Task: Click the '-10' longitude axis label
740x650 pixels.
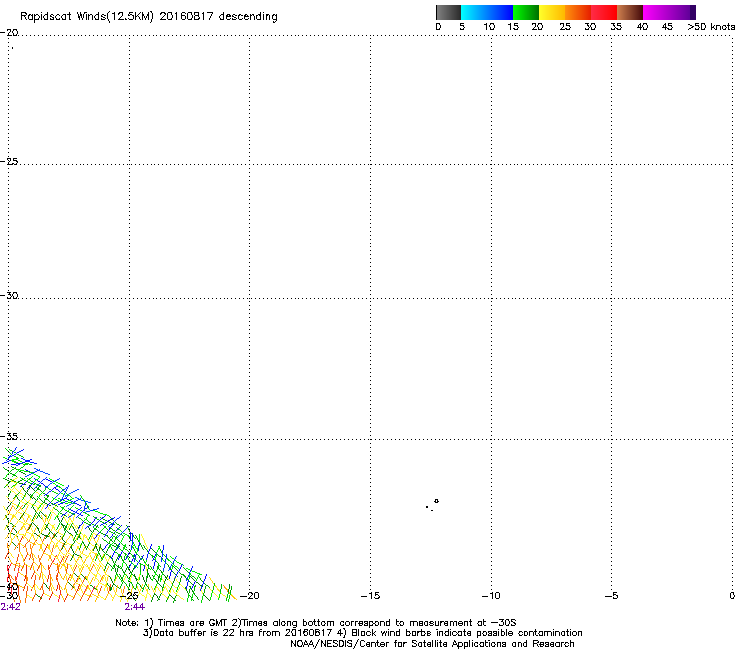Action: pyautogui.click(x=491, y=596)
